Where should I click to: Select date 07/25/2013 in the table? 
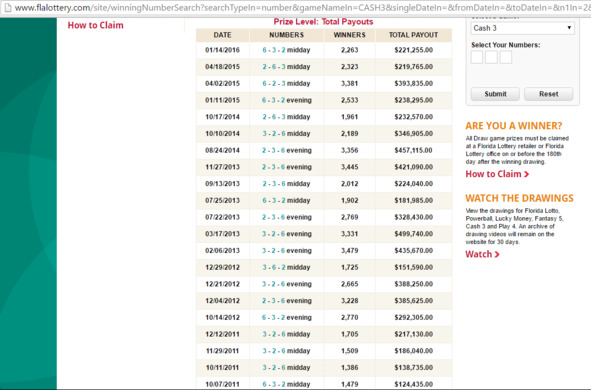tap(222, 200)
